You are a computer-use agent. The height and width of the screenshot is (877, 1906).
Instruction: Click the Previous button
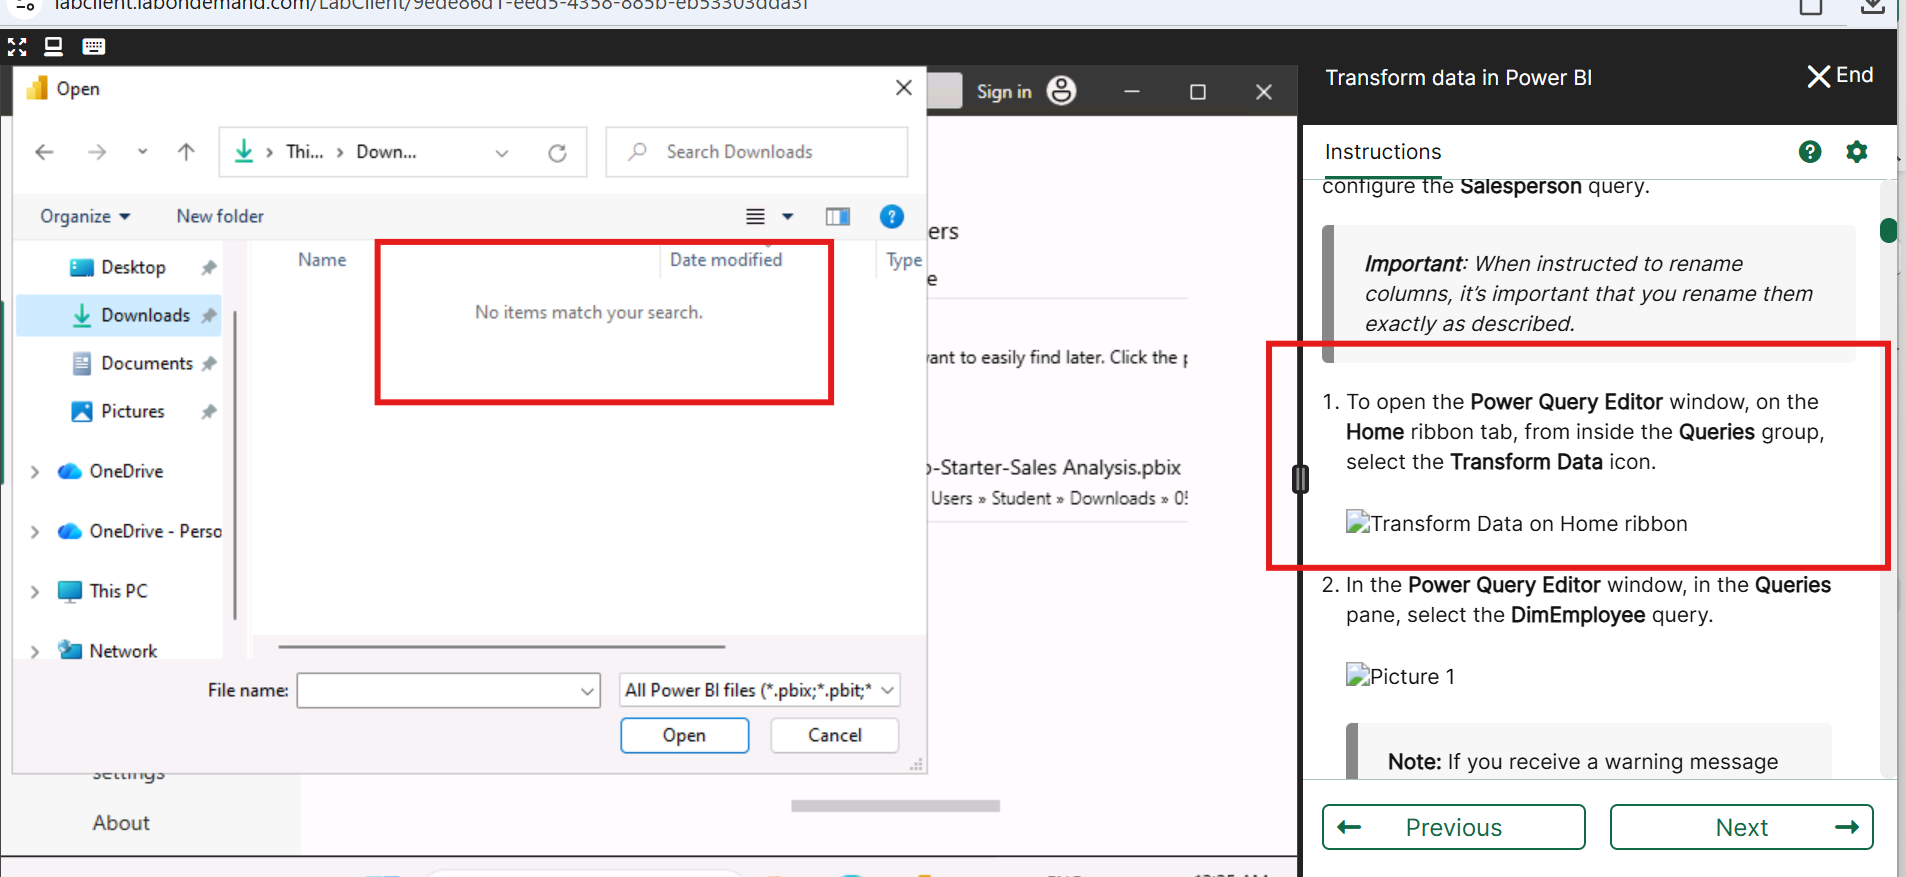1454,827
